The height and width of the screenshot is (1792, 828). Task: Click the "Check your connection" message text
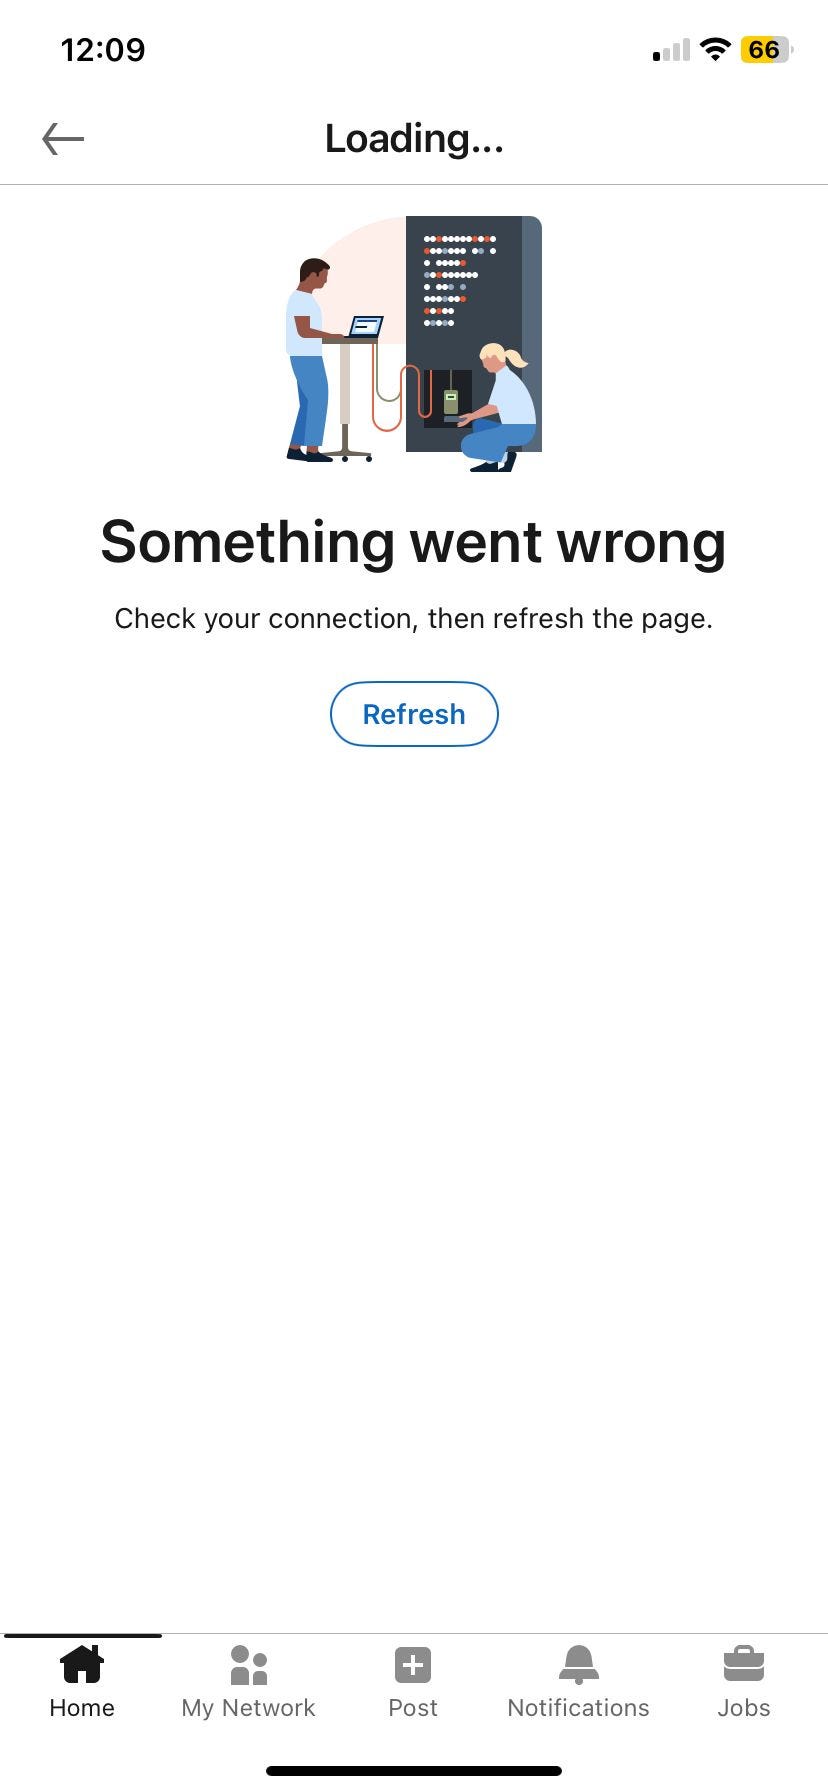tap(414, 618)
